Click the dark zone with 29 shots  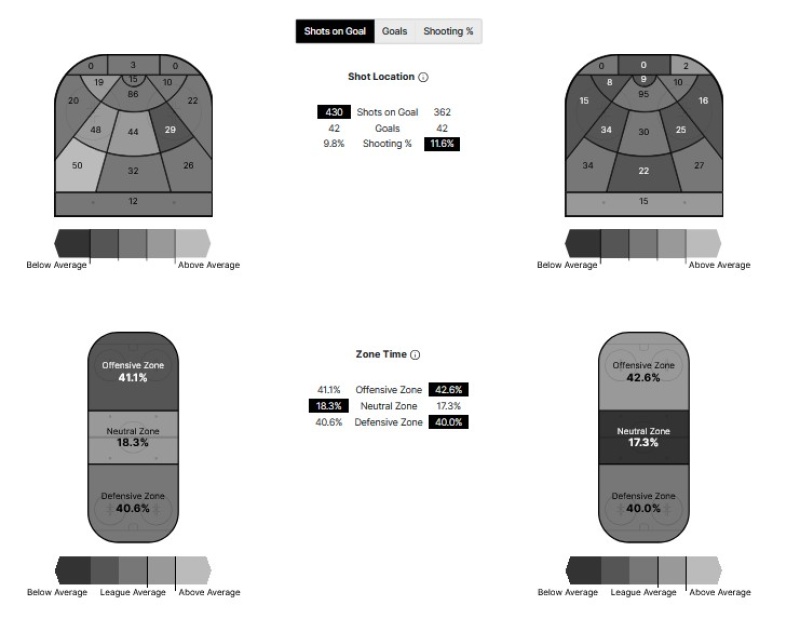tap(171, 131)
